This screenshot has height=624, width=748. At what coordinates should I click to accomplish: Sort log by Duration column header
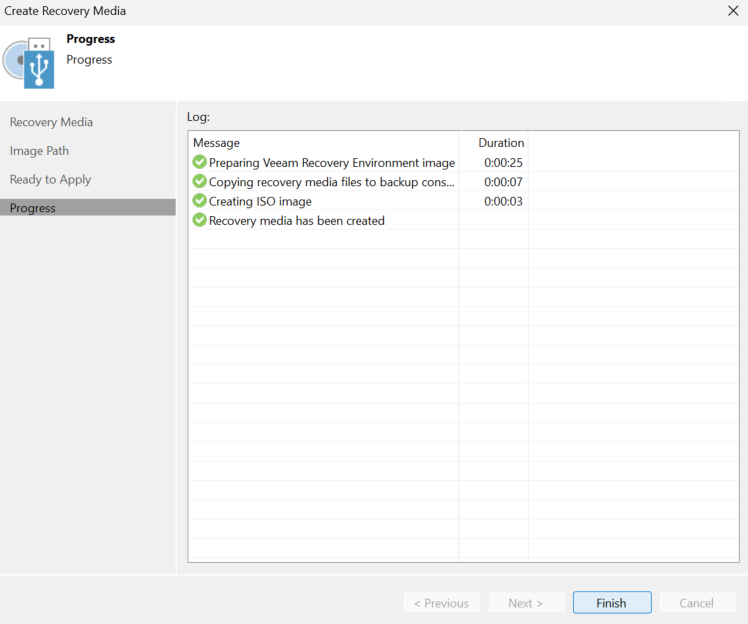pyautogui.click(x=494, y=143)
